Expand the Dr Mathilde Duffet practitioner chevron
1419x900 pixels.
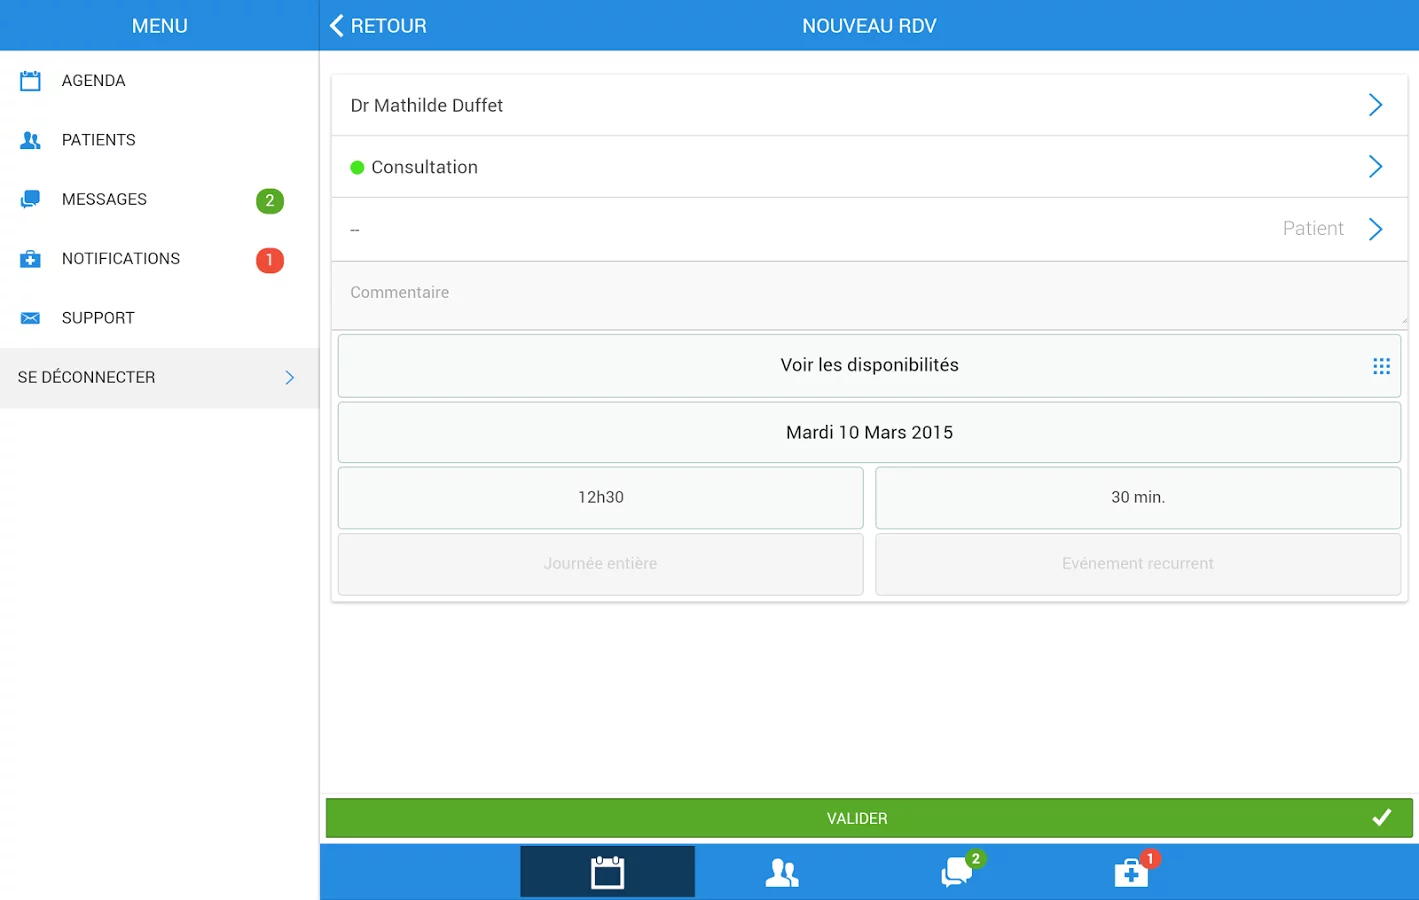1375,104
